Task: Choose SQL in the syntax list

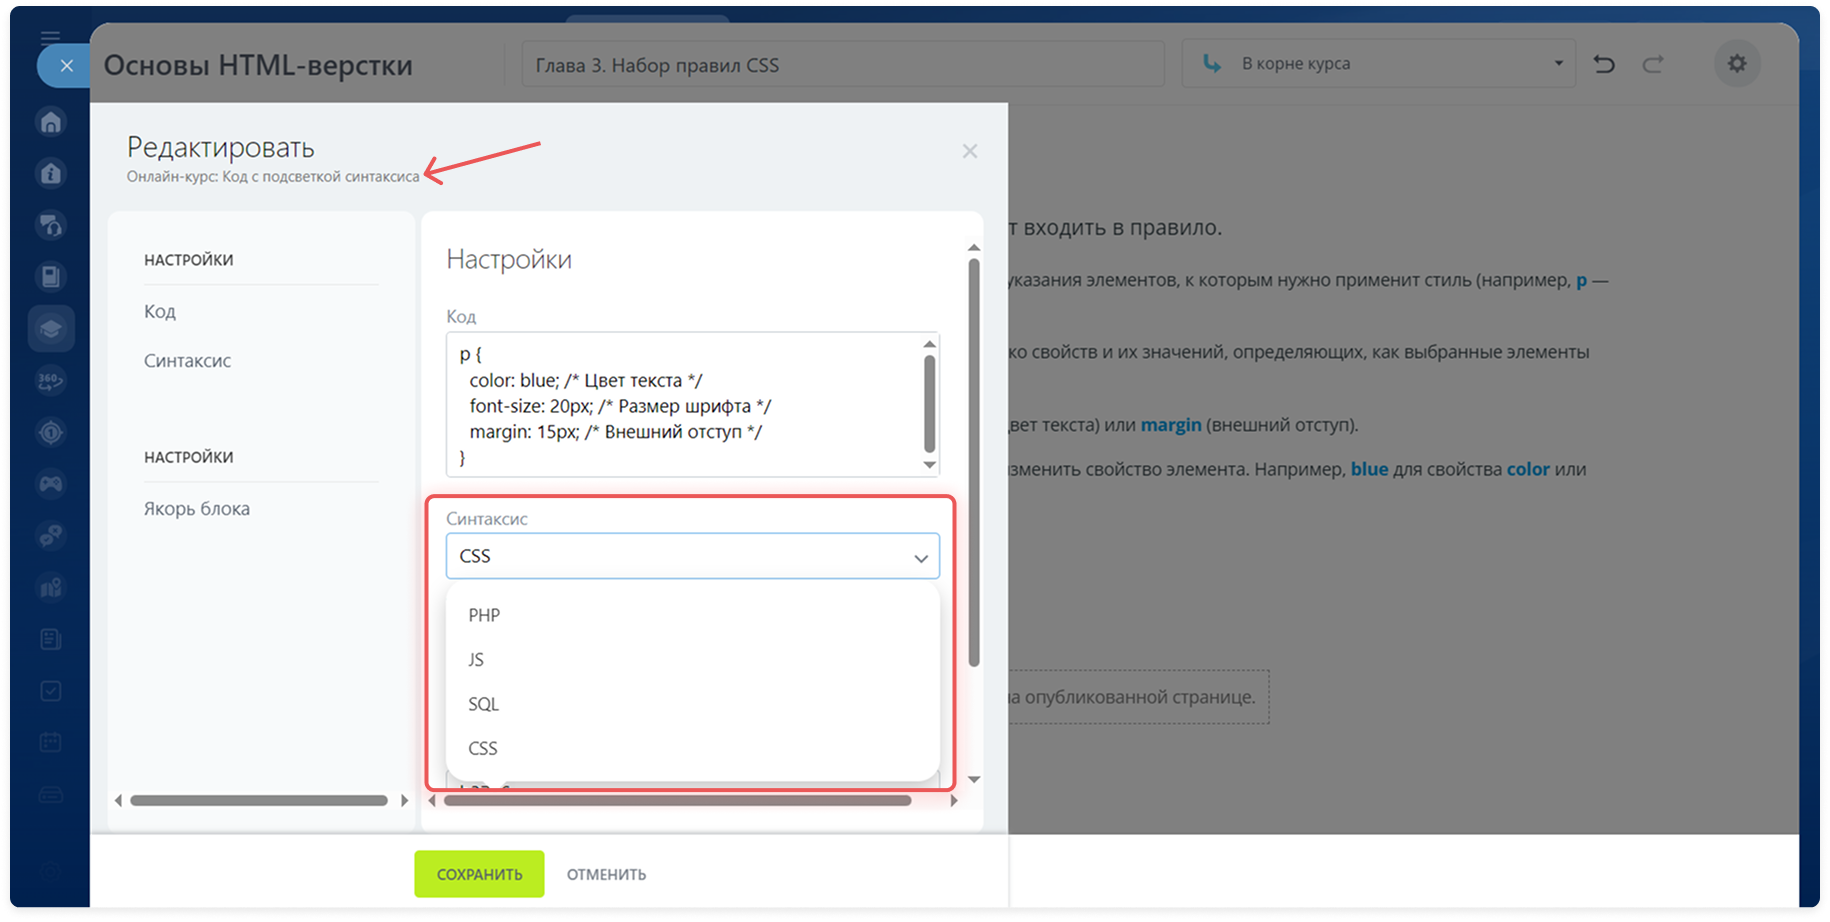Action: point(483,704)
